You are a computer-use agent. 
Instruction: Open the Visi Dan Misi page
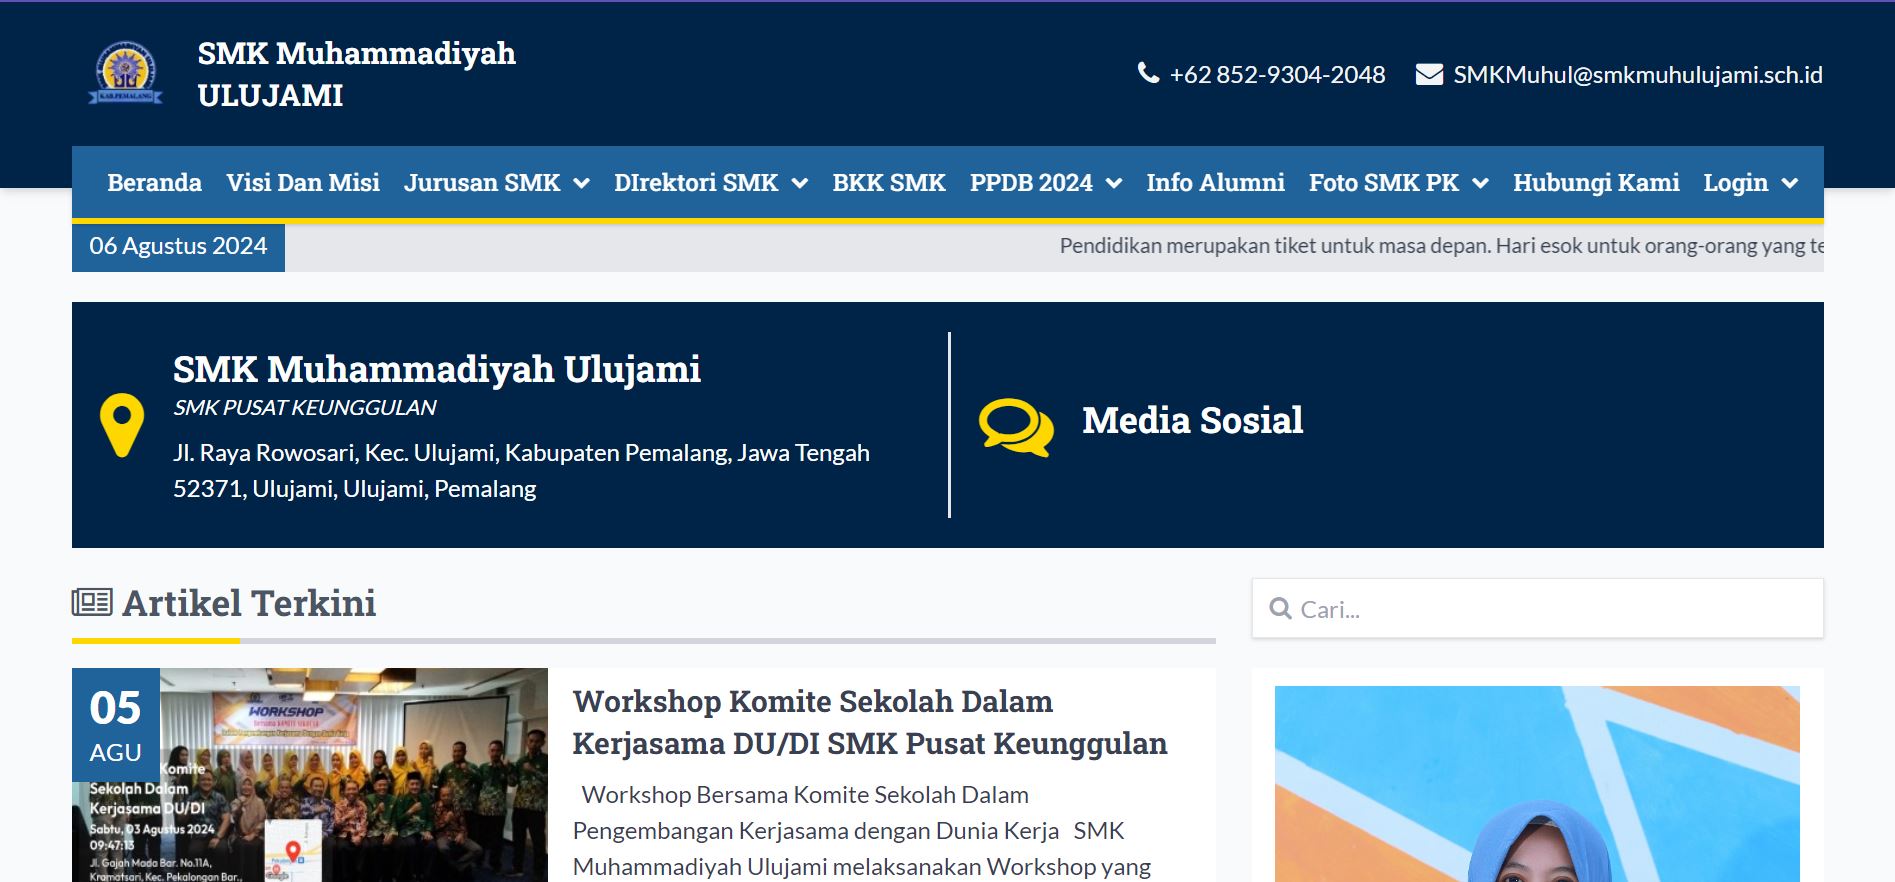[303, 183]
